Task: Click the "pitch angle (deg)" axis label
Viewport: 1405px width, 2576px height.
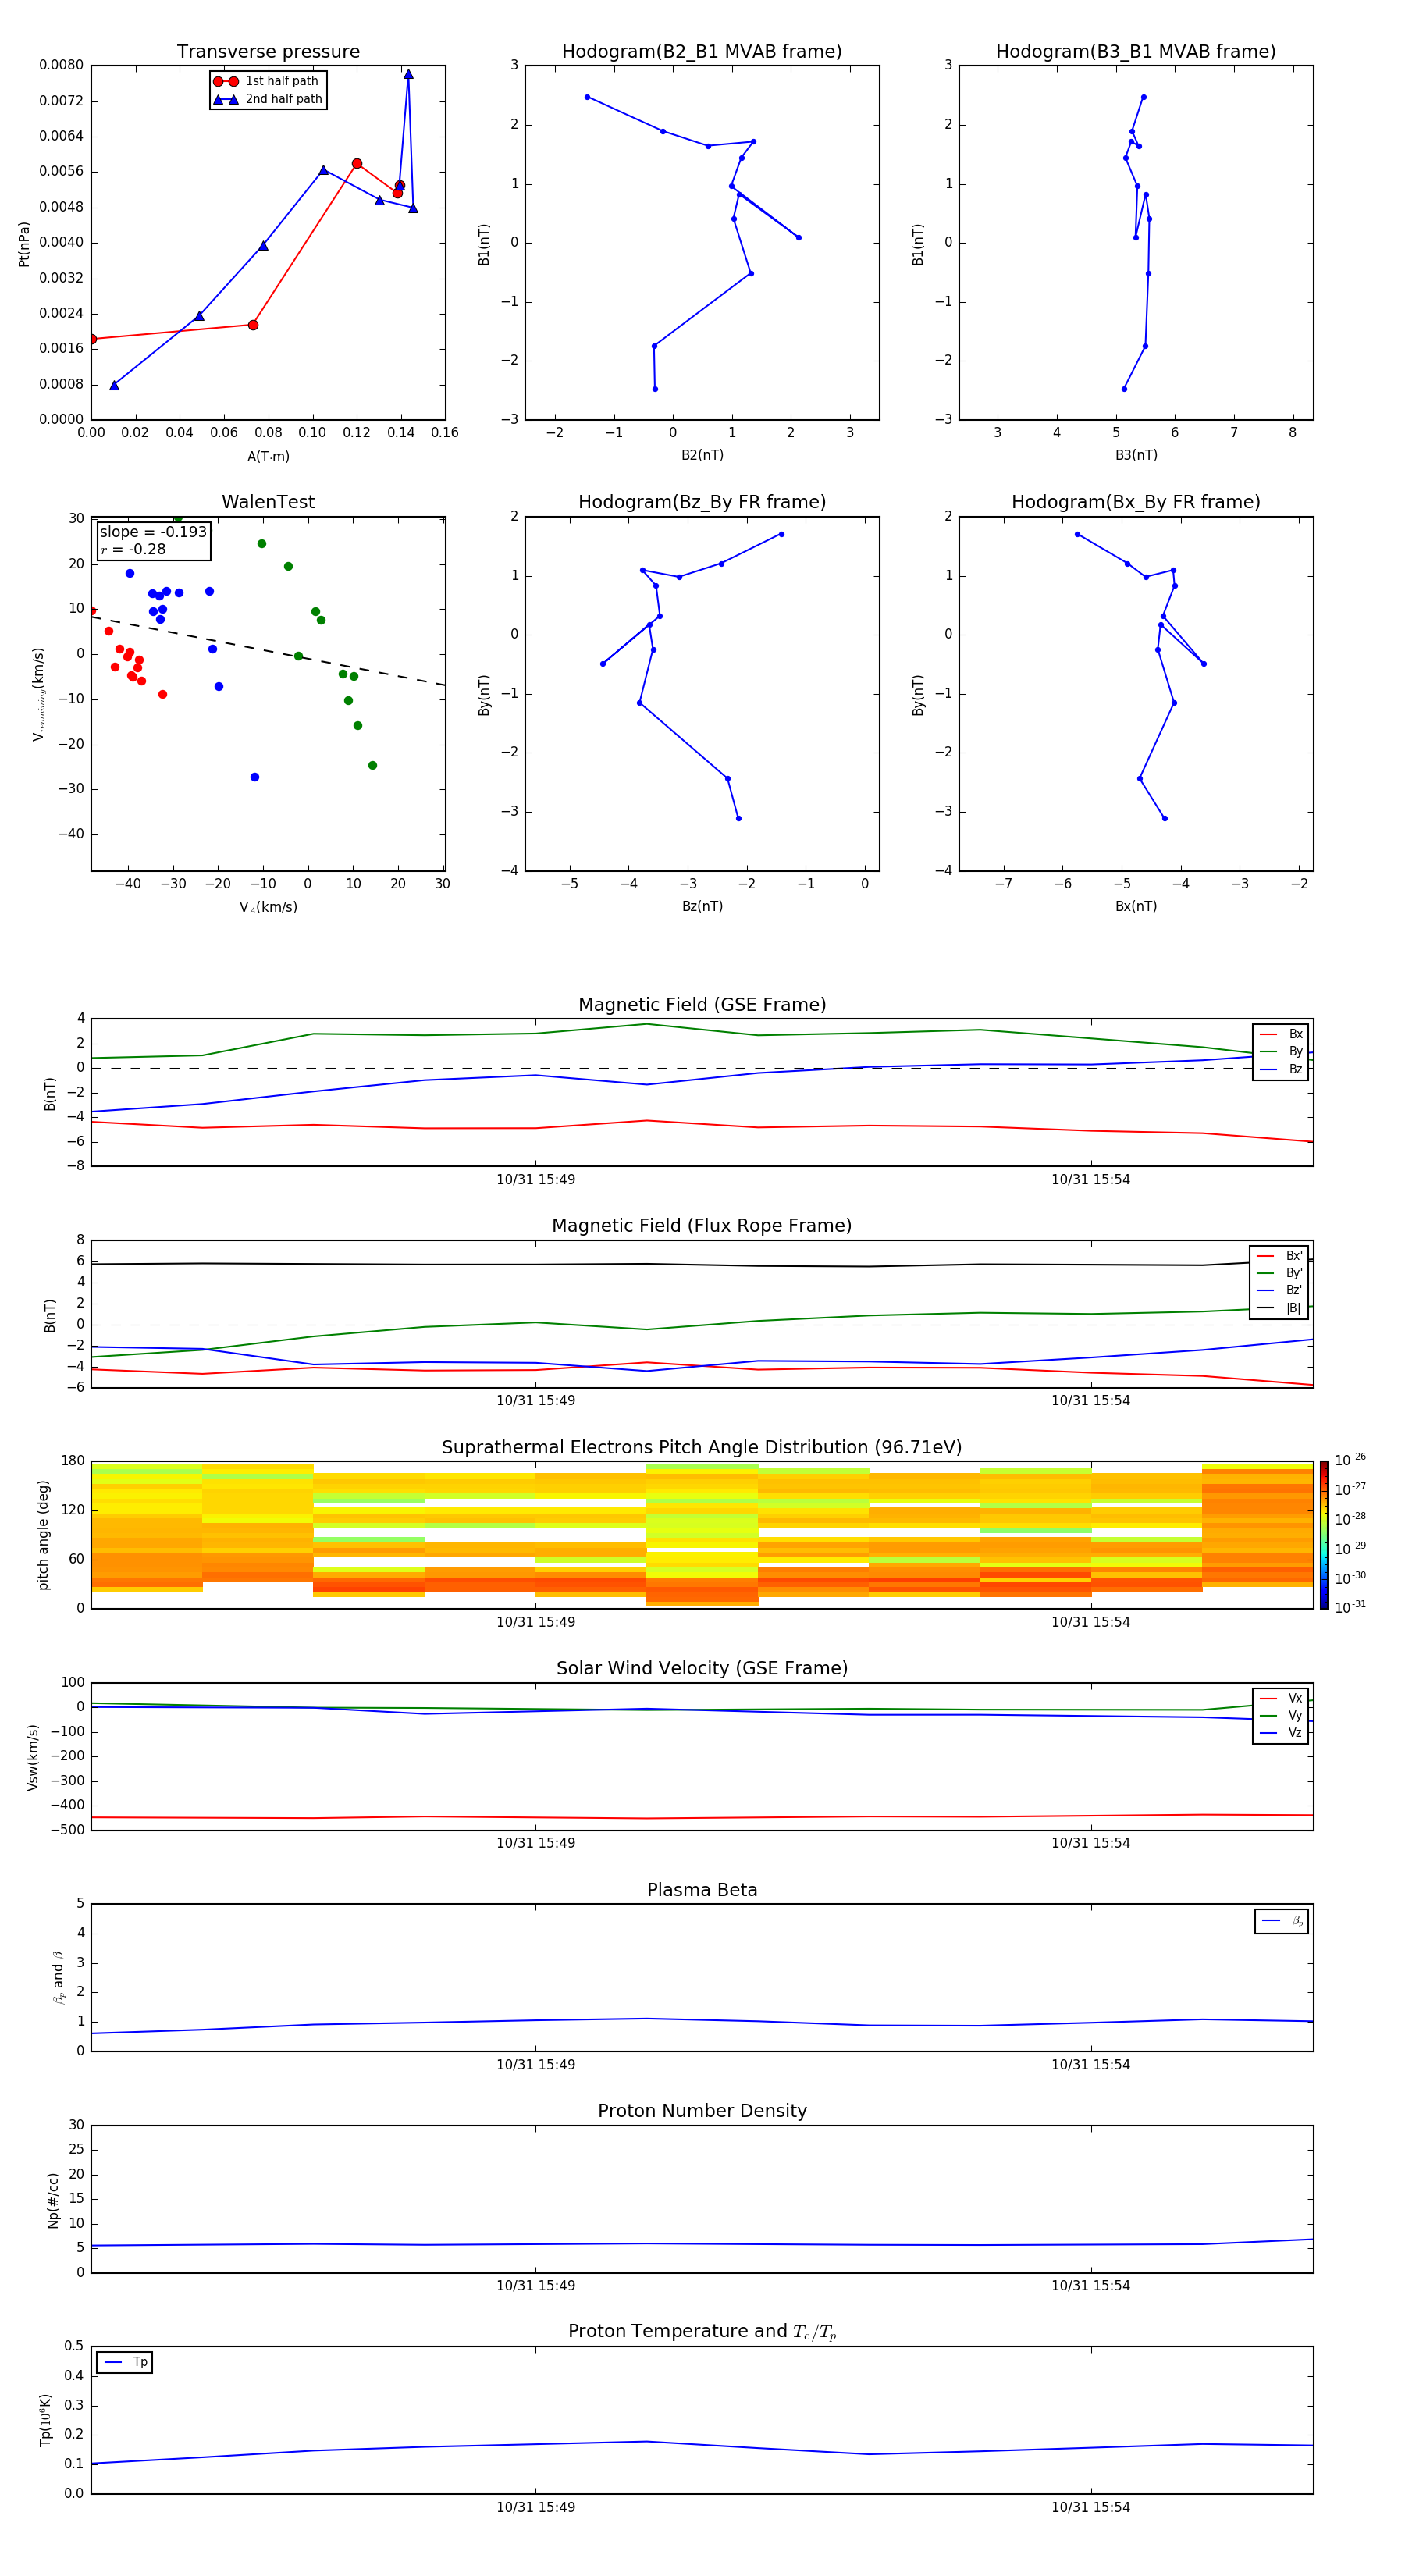Action: point(43,1535)
